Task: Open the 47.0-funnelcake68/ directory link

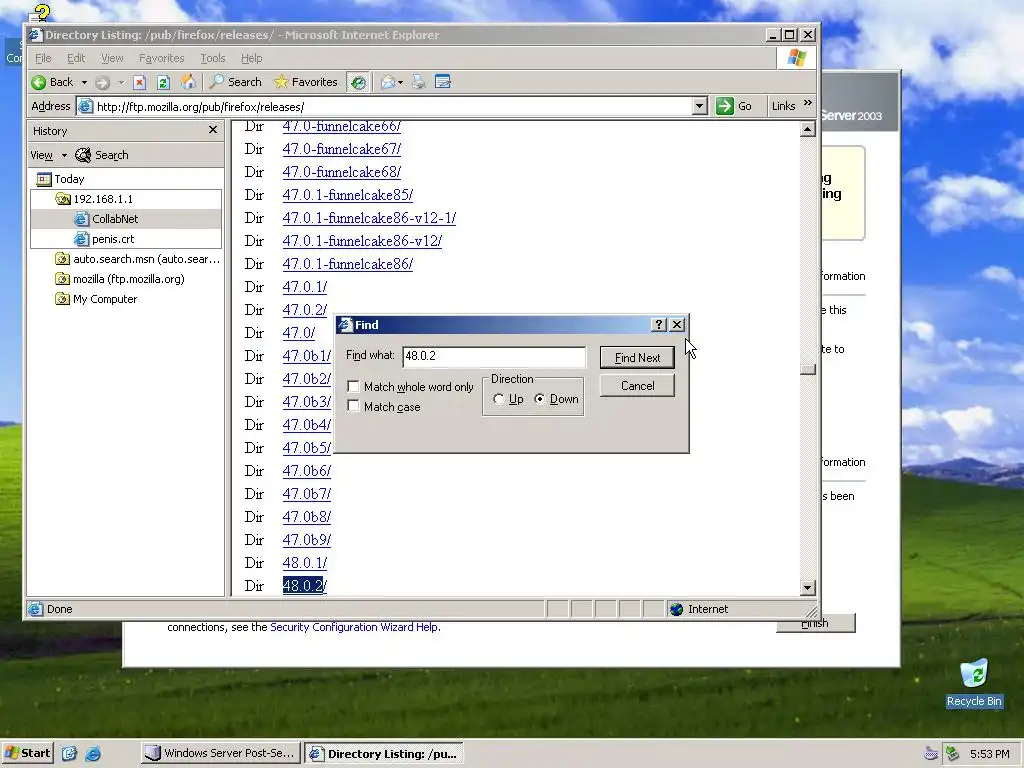Action: point(342,172)
